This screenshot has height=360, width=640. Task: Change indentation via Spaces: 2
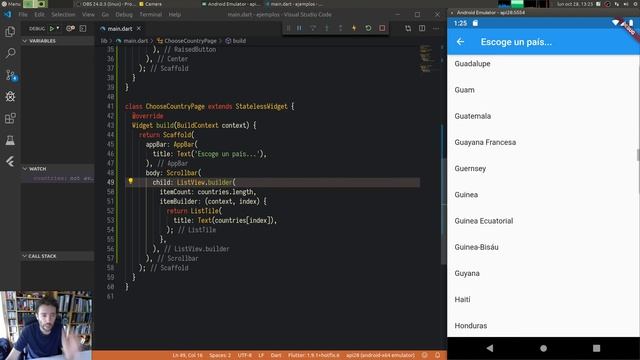click(x=220, y=355)
